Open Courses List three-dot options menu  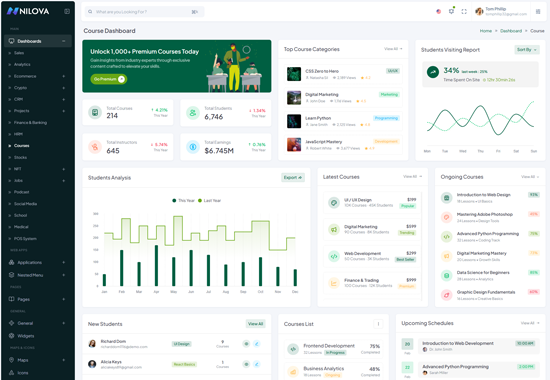pos(378,324)
